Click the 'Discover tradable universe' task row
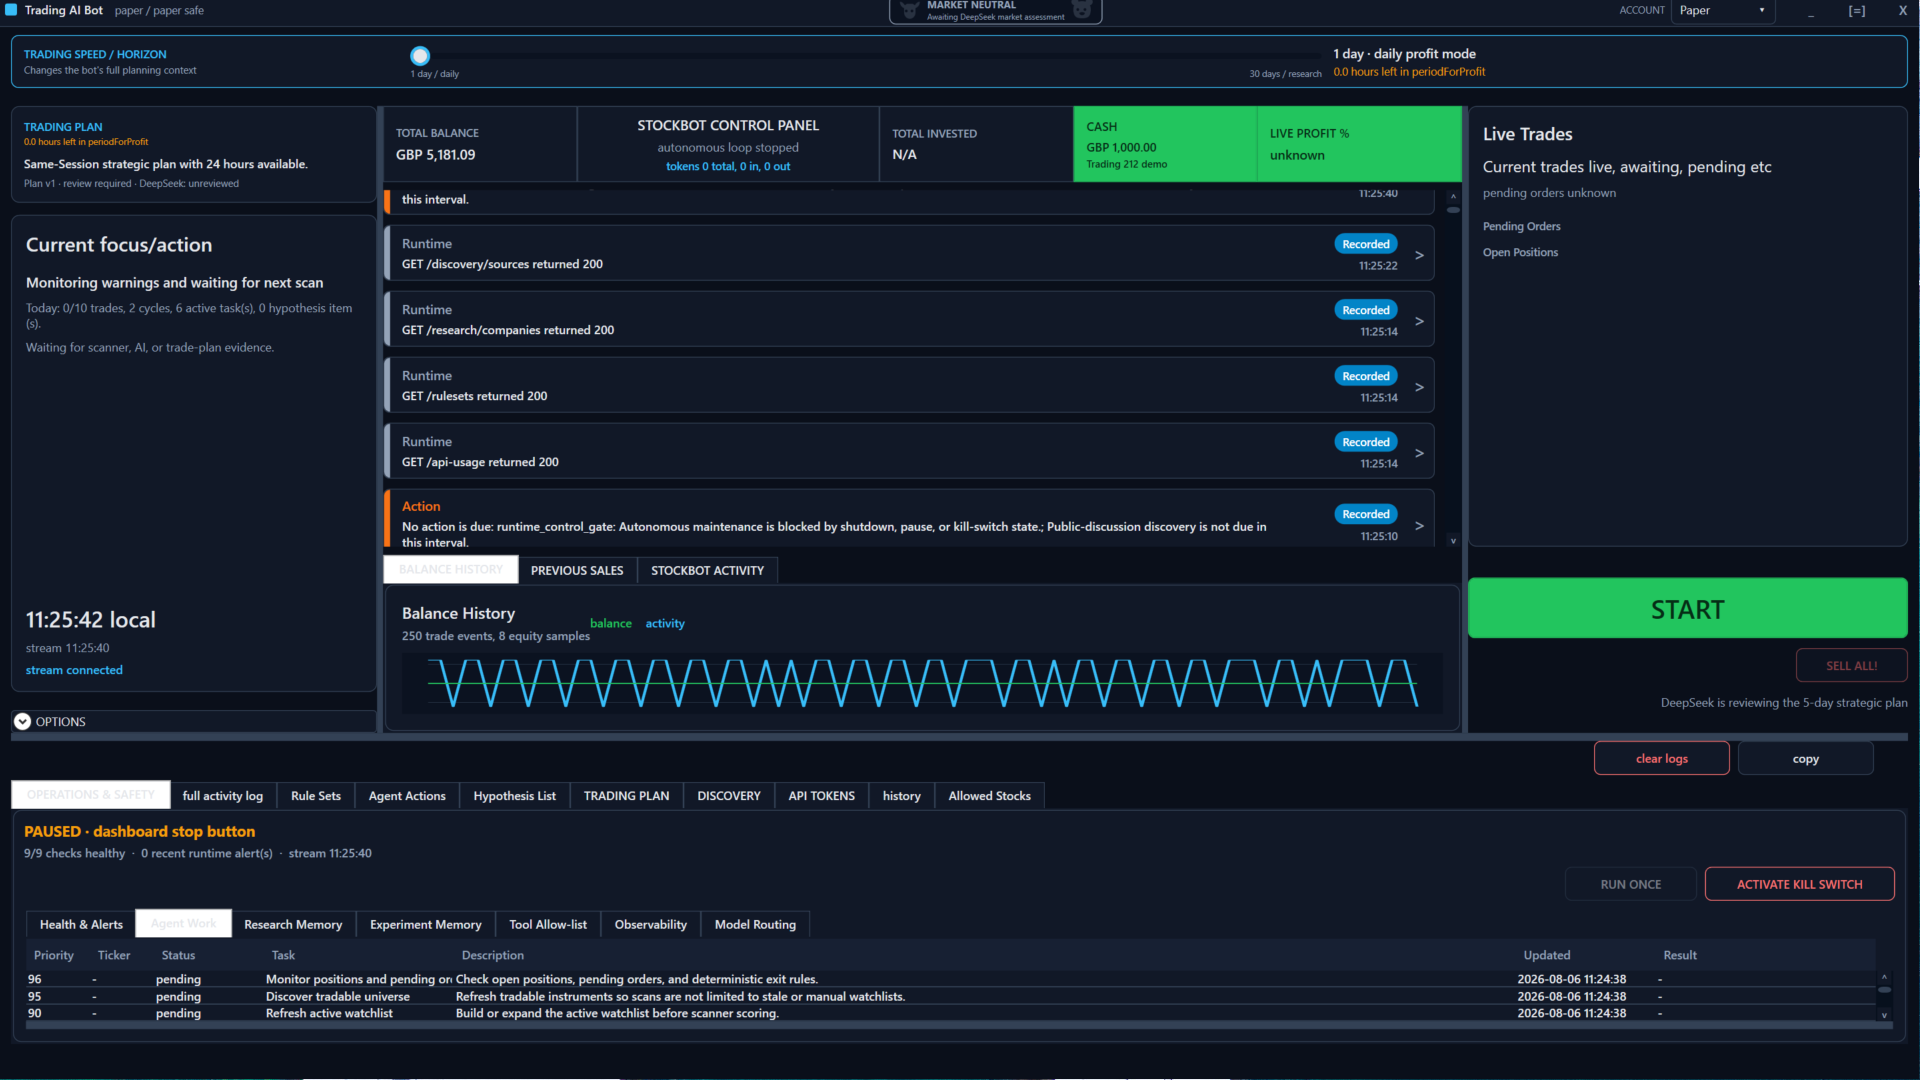 950,996
